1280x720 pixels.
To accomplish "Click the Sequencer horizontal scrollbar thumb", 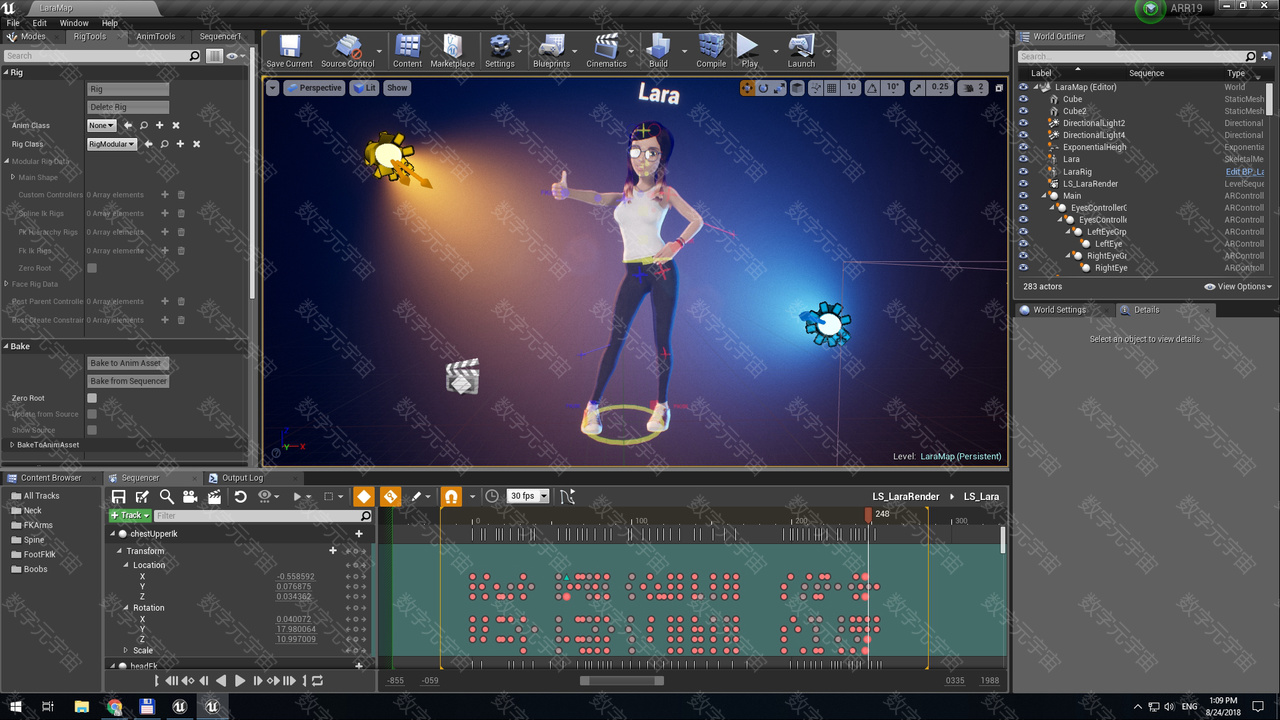I will click(622, 681).
